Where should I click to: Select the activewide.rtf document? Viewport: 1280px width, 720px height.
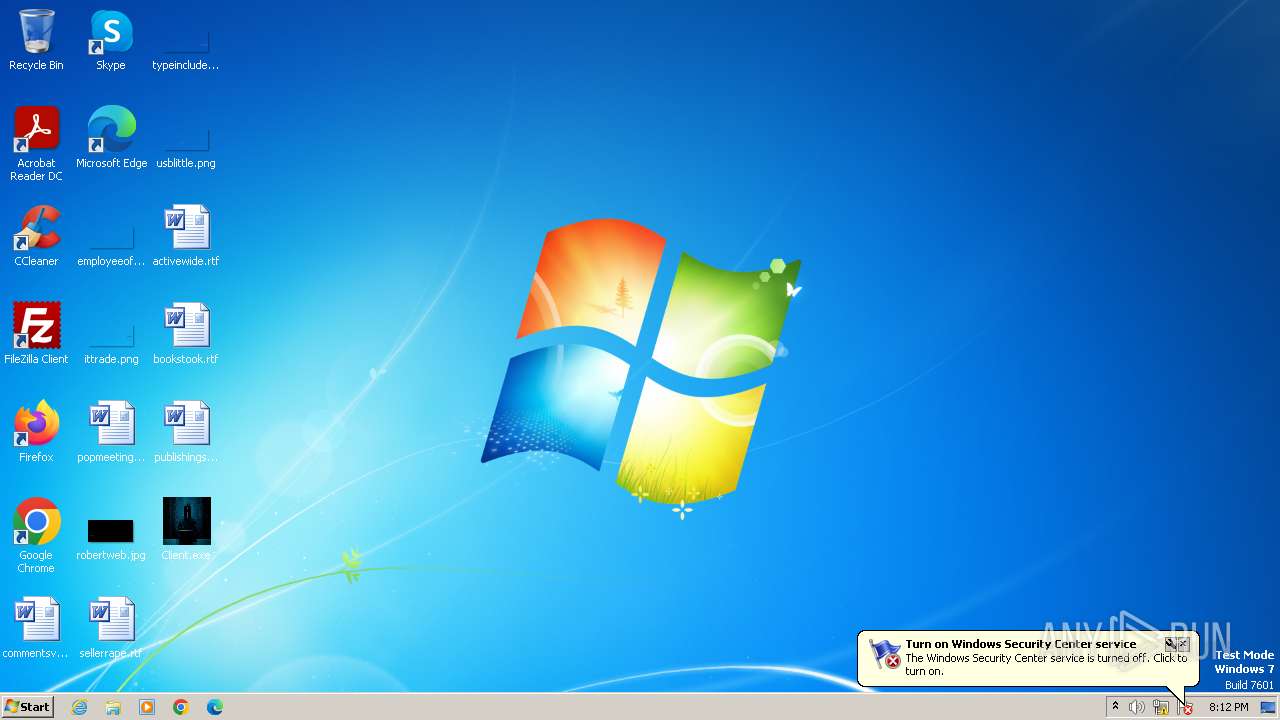click(186, 236)
